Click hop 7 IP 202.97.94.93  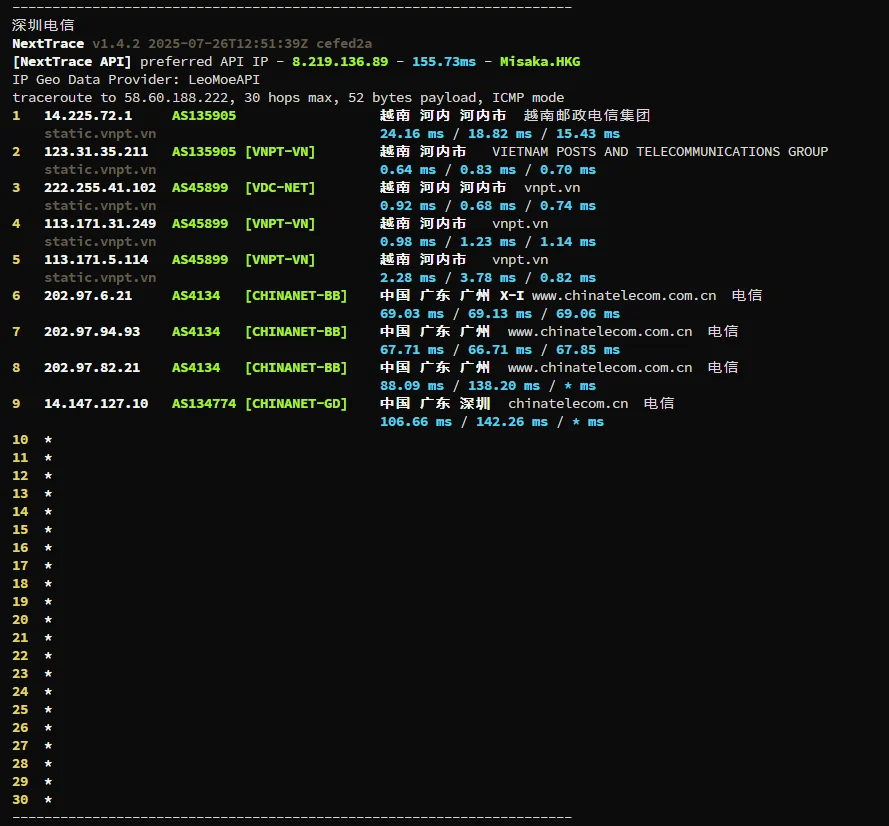92,332
